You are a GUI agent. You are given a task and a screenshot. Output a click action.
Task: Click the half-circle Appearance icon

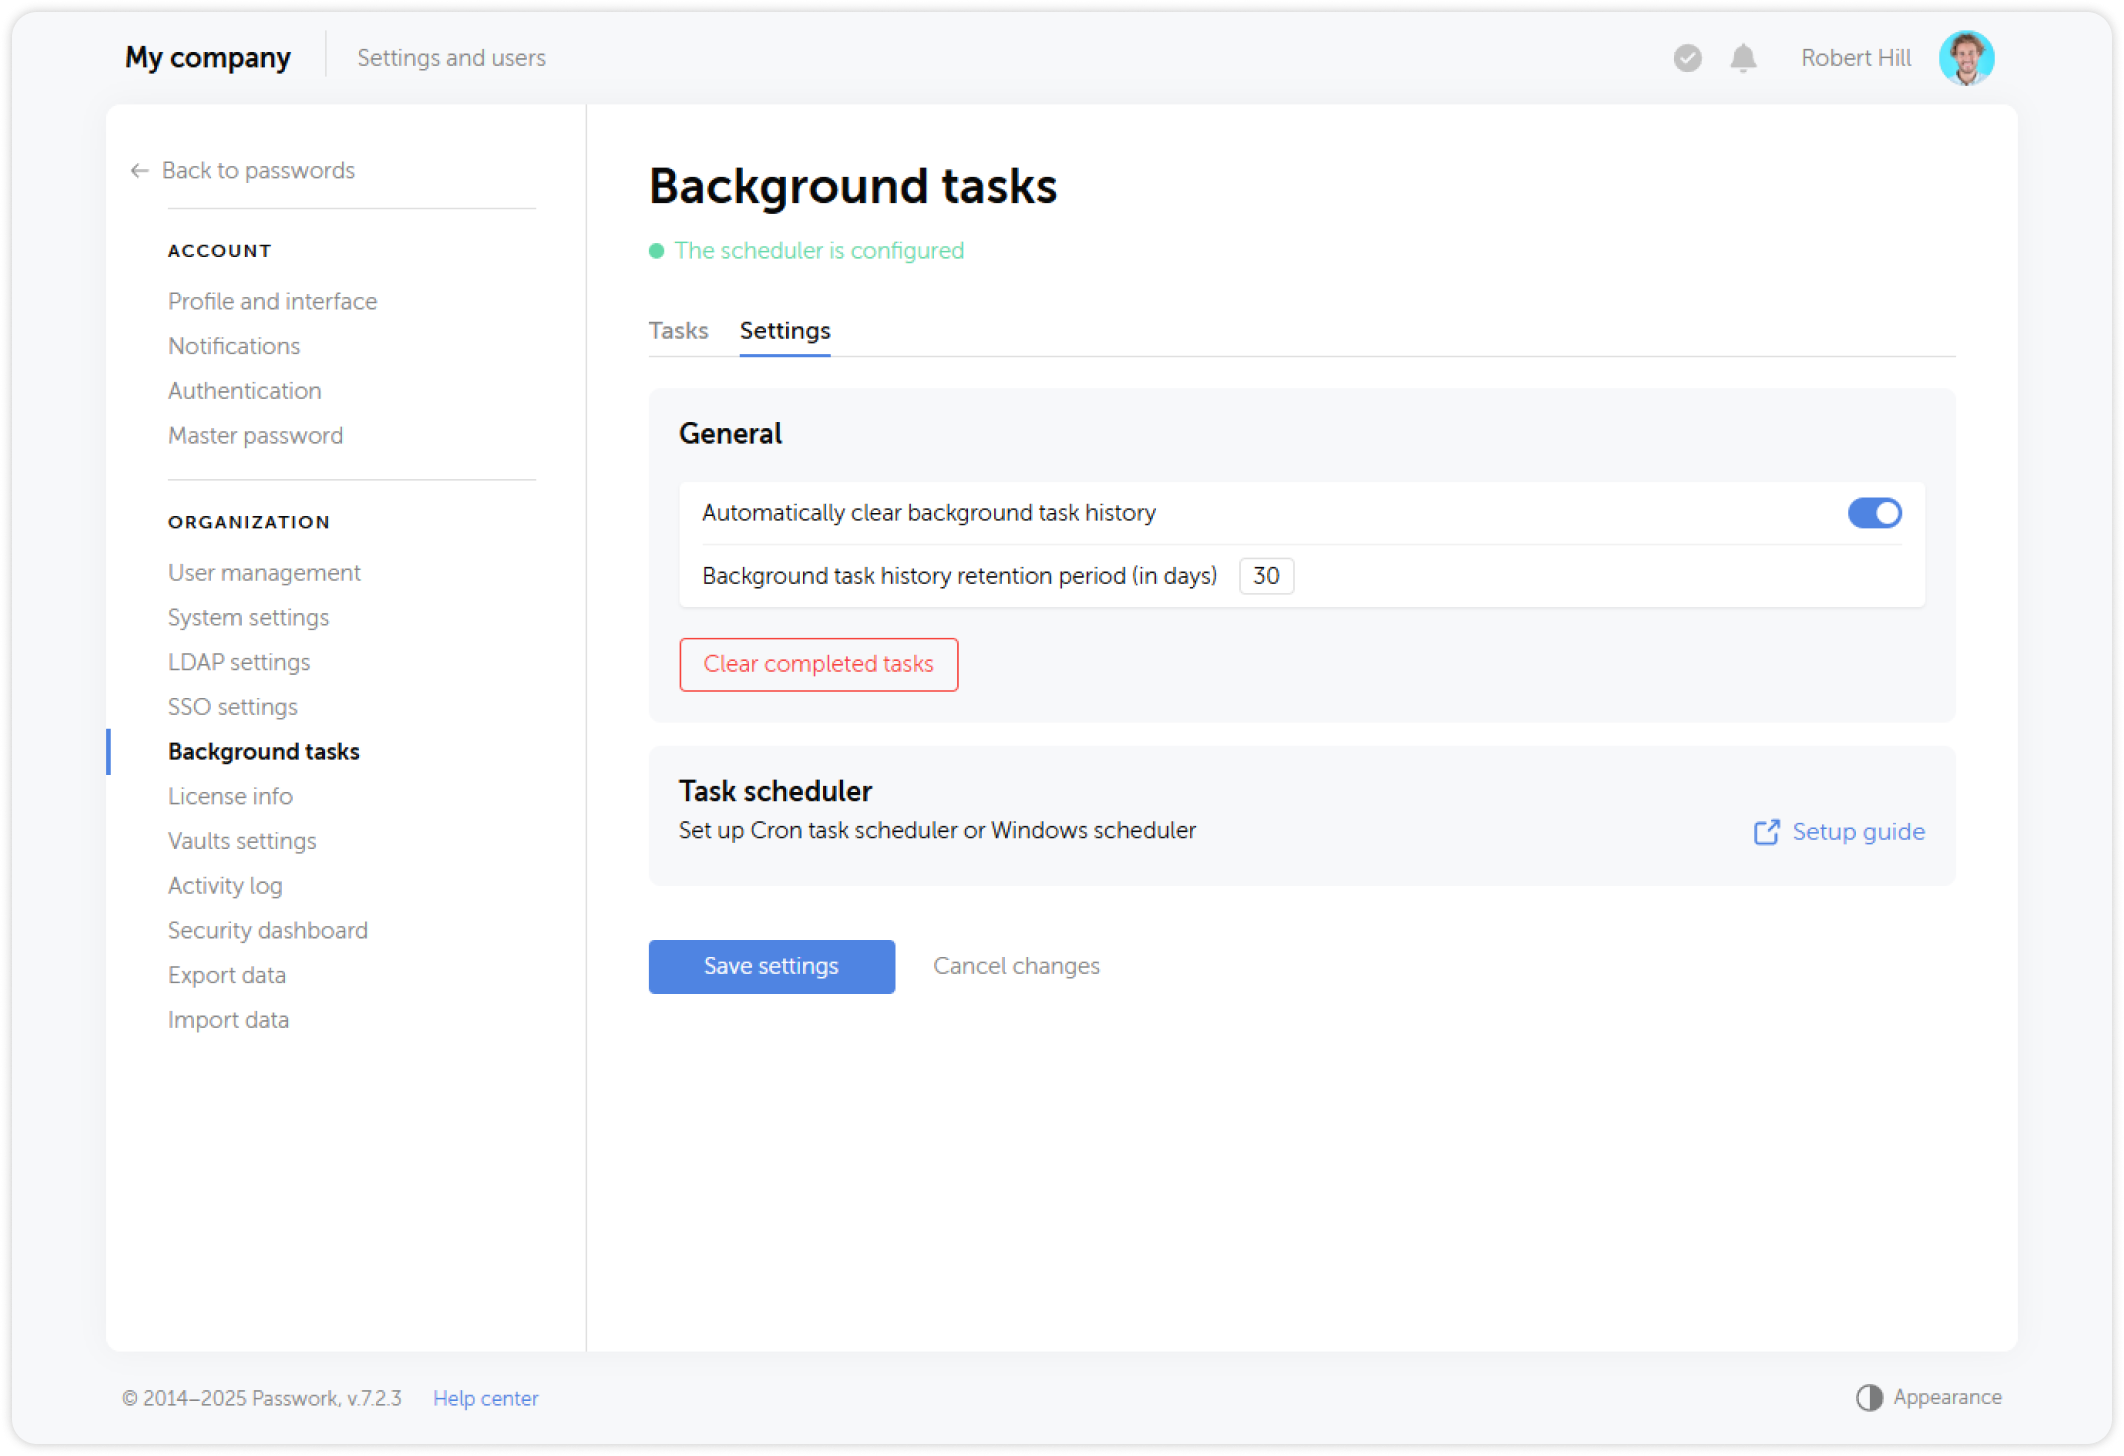click(1868, 1397)
